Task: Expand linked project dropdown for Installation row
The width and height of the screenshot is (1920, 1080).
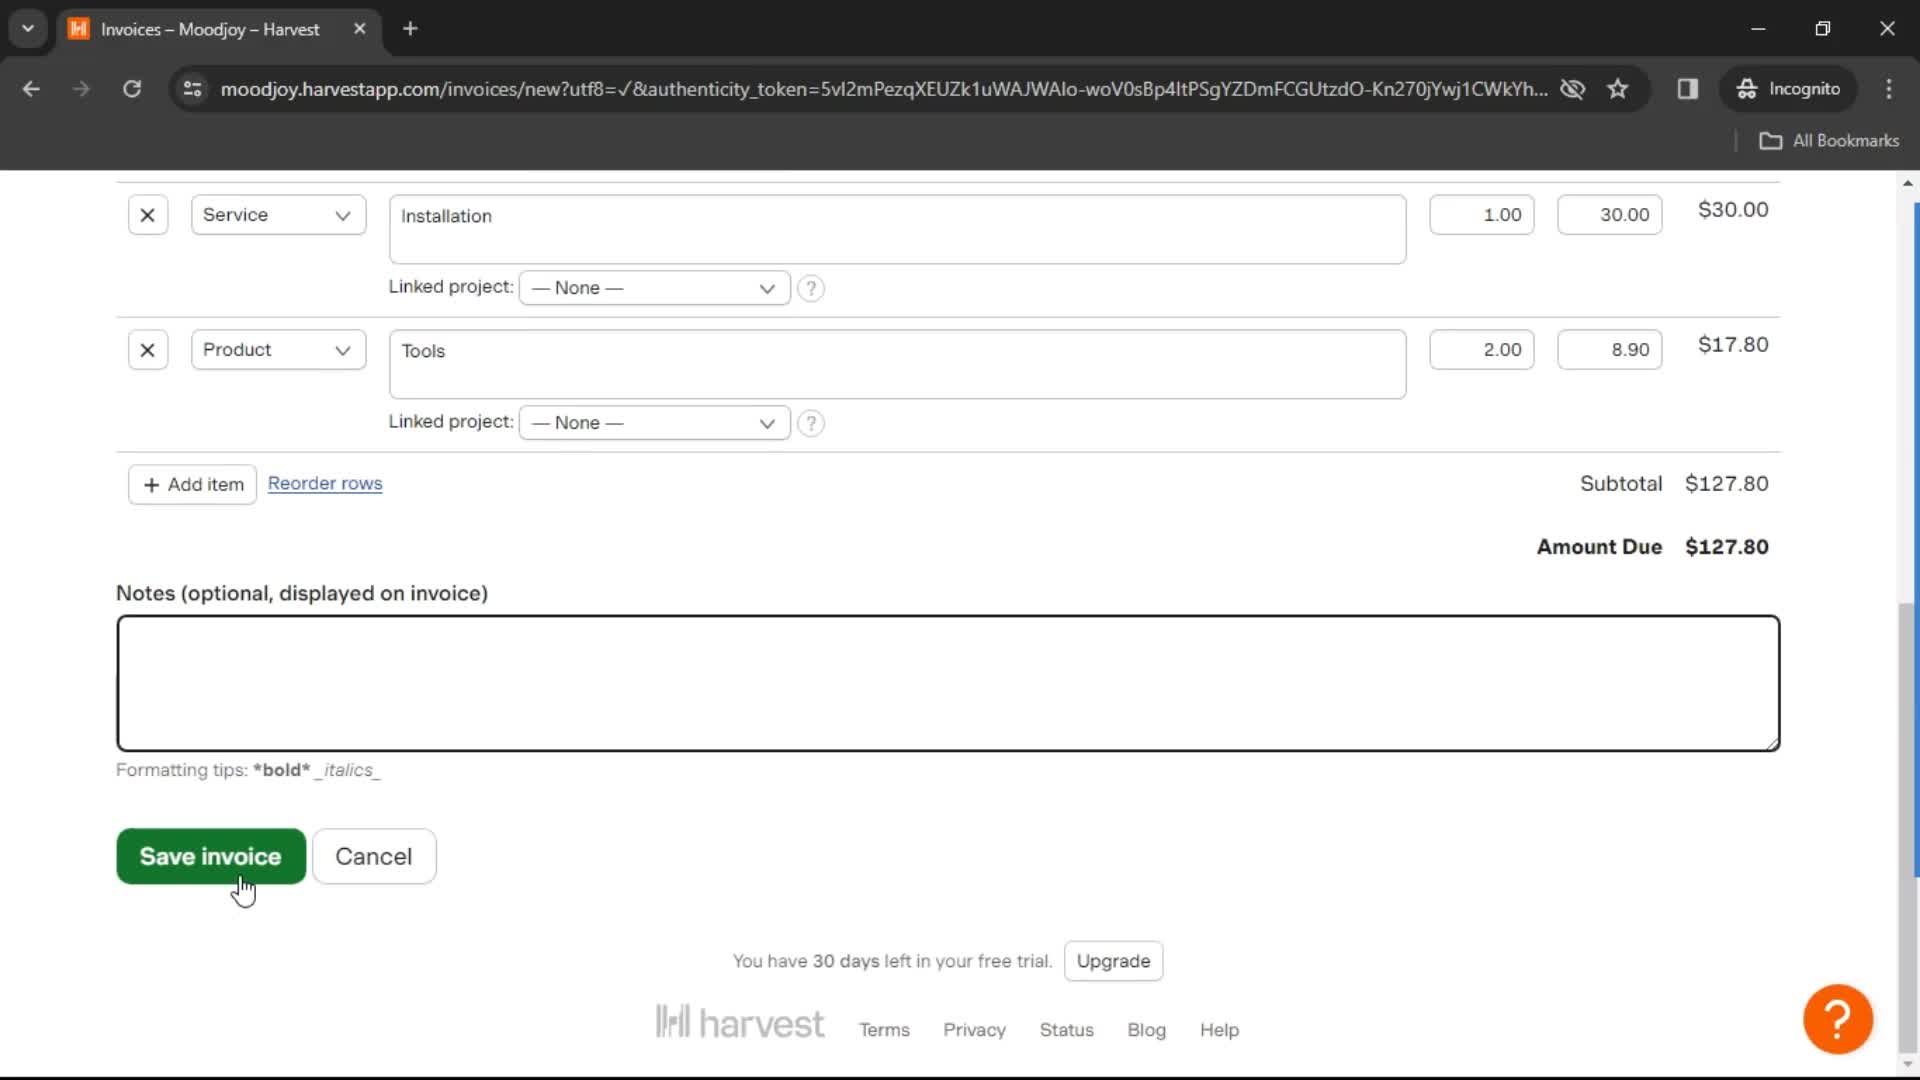Action: click(x=650, y=287)
